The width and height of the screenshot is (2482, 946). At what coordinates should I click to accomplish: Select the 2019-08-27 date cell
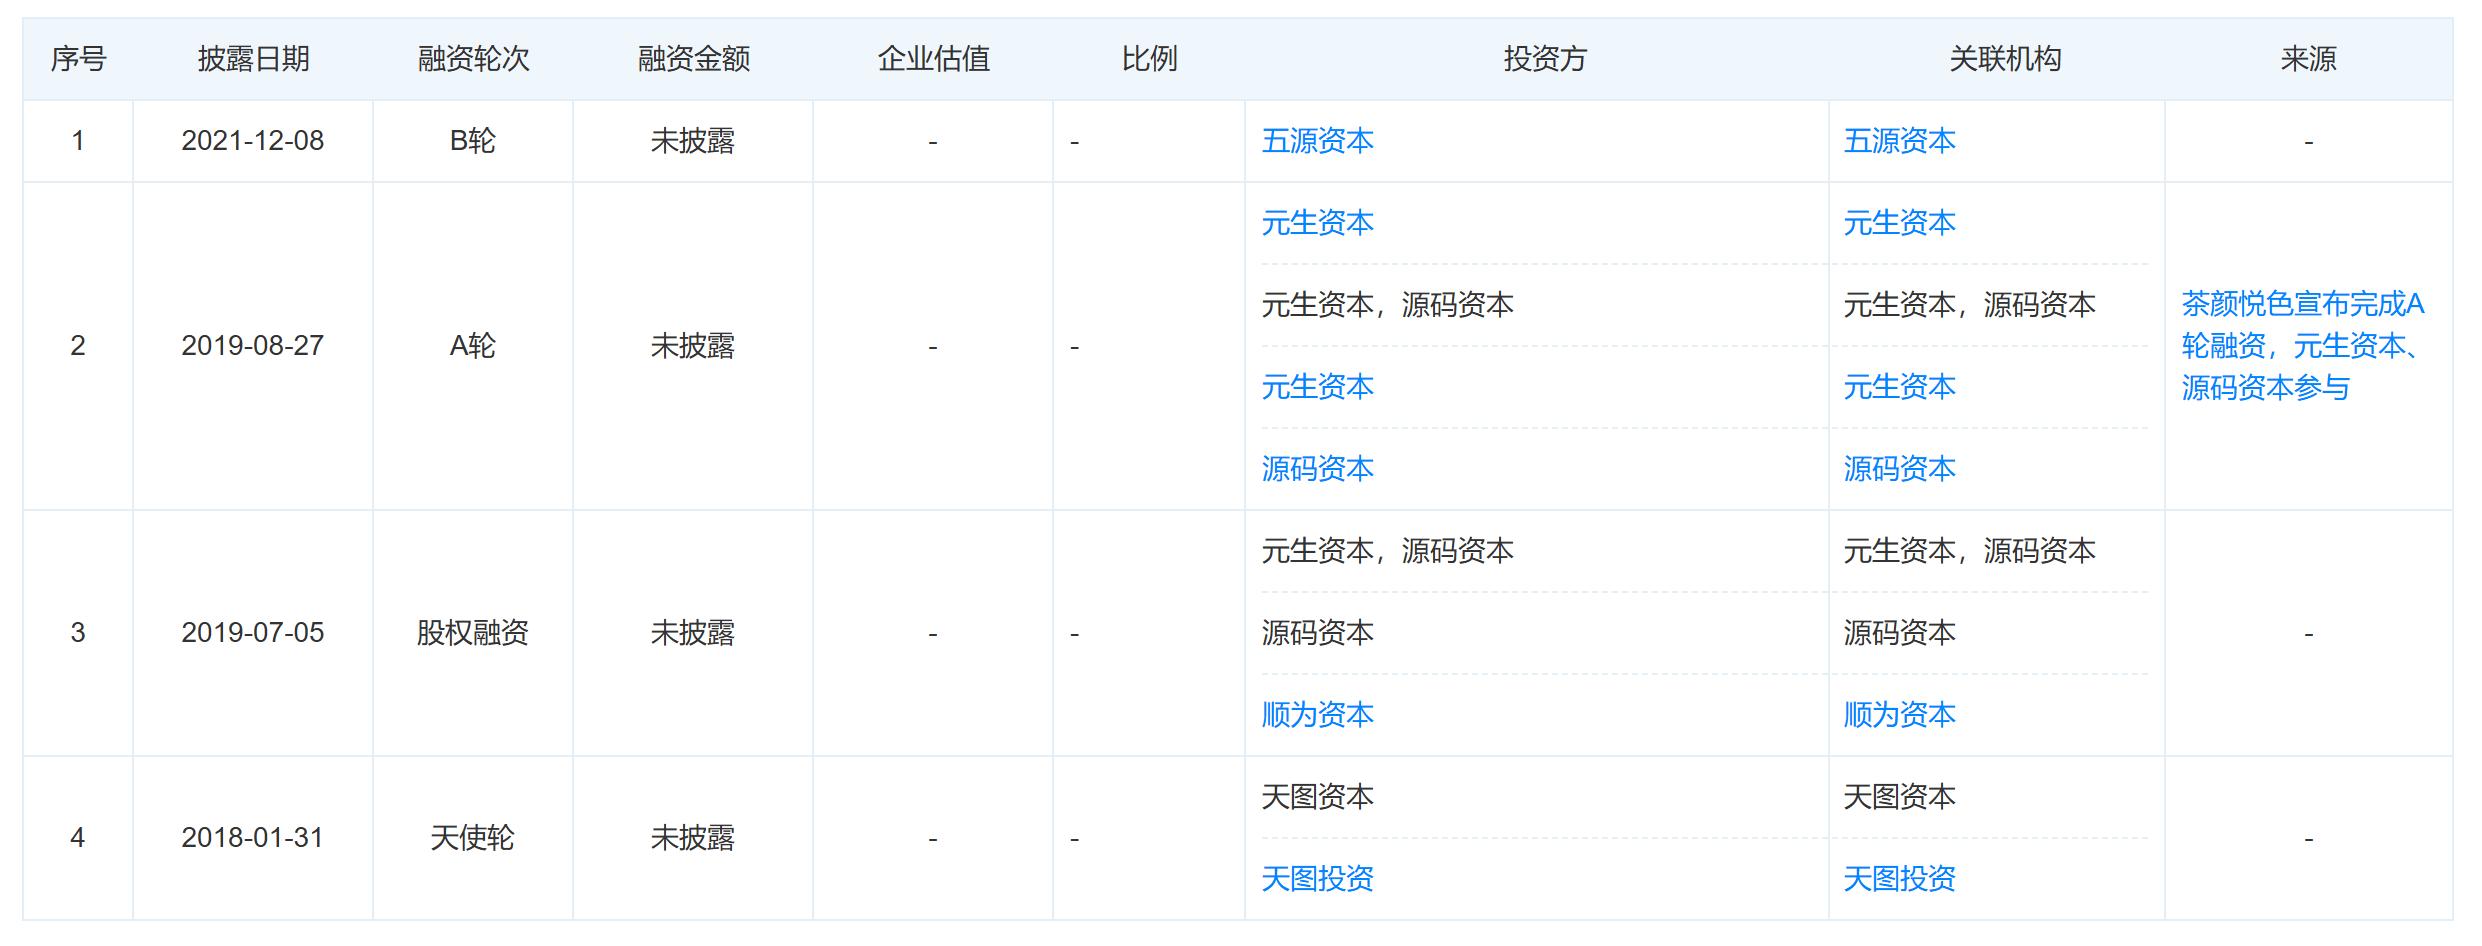(253, 346)
